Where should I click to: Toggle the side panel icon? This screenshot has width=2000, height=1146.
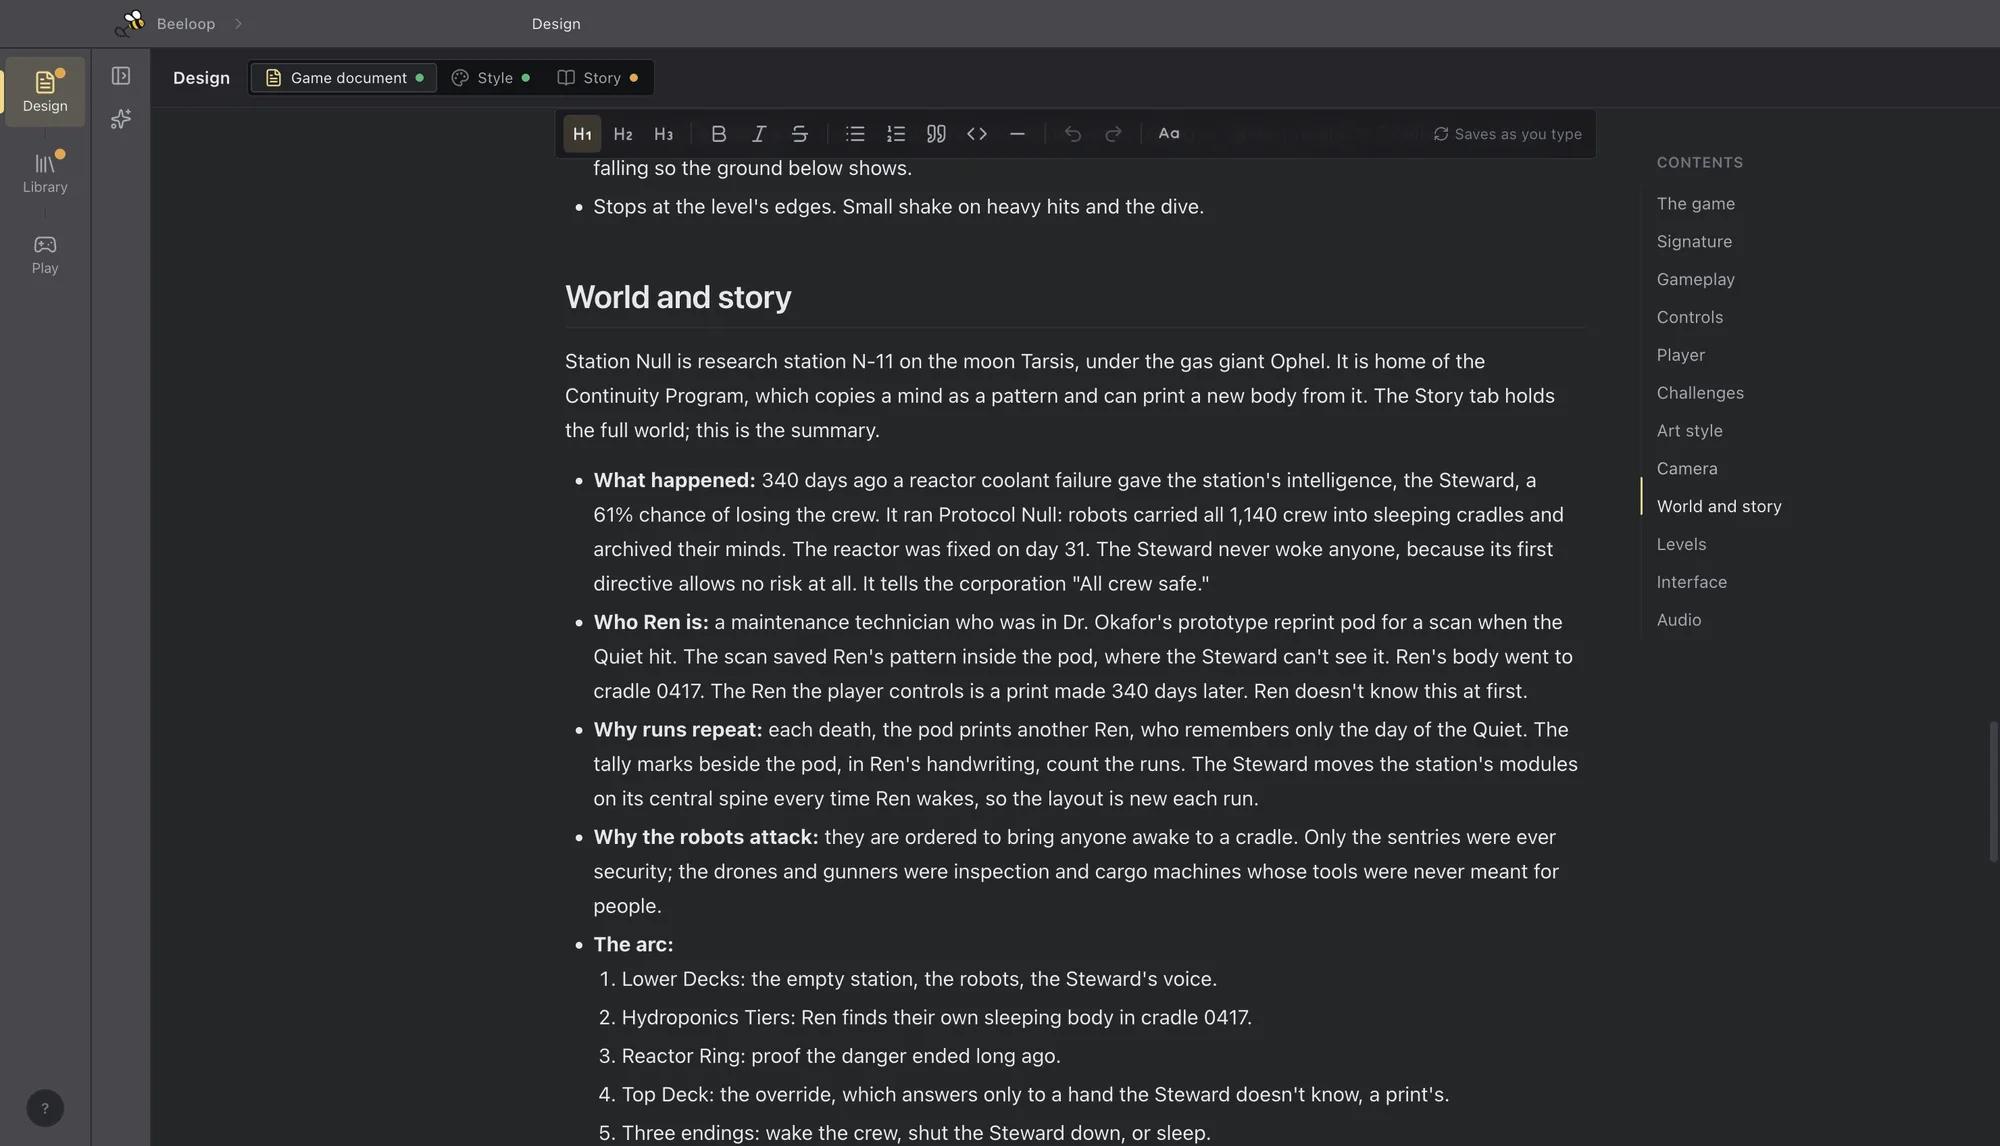121,76
